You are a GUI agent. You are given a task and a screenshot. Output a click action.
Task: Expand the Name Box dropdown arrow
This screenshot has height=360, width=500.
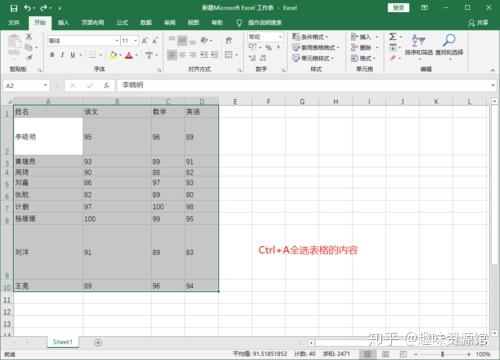click(x=45, y=85)
